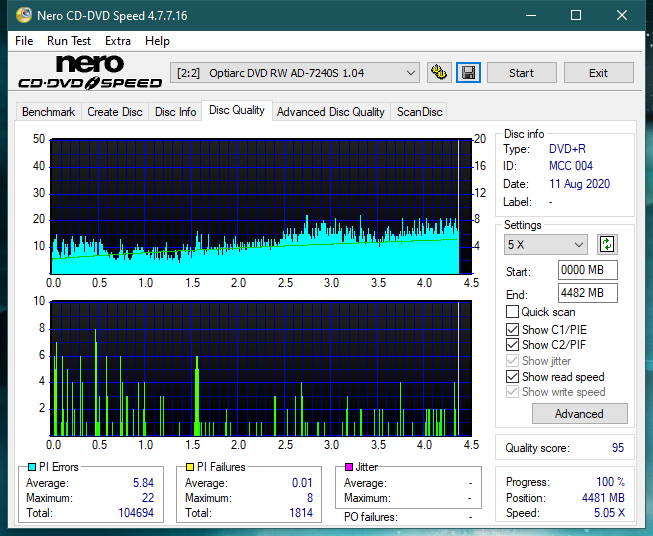
Task: Toggle the Show write speed checkbox
Action: pos(512,392)
